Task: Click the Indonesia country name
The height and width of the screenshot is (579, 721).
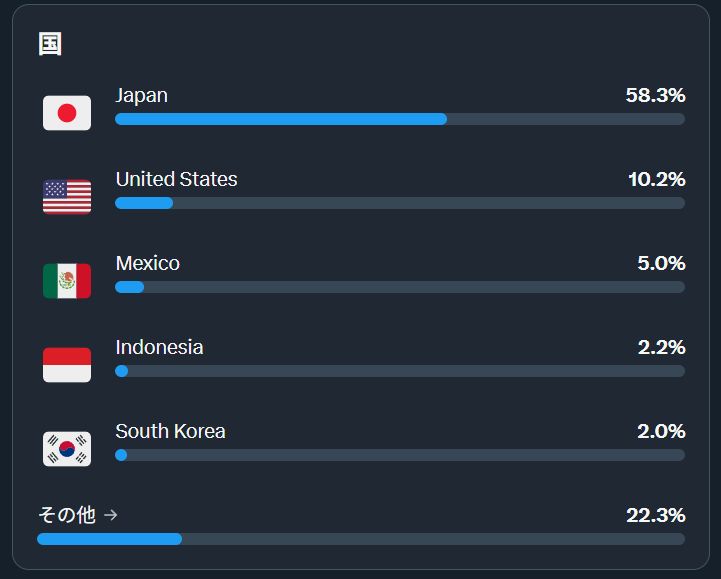Action: click(159, 348)
